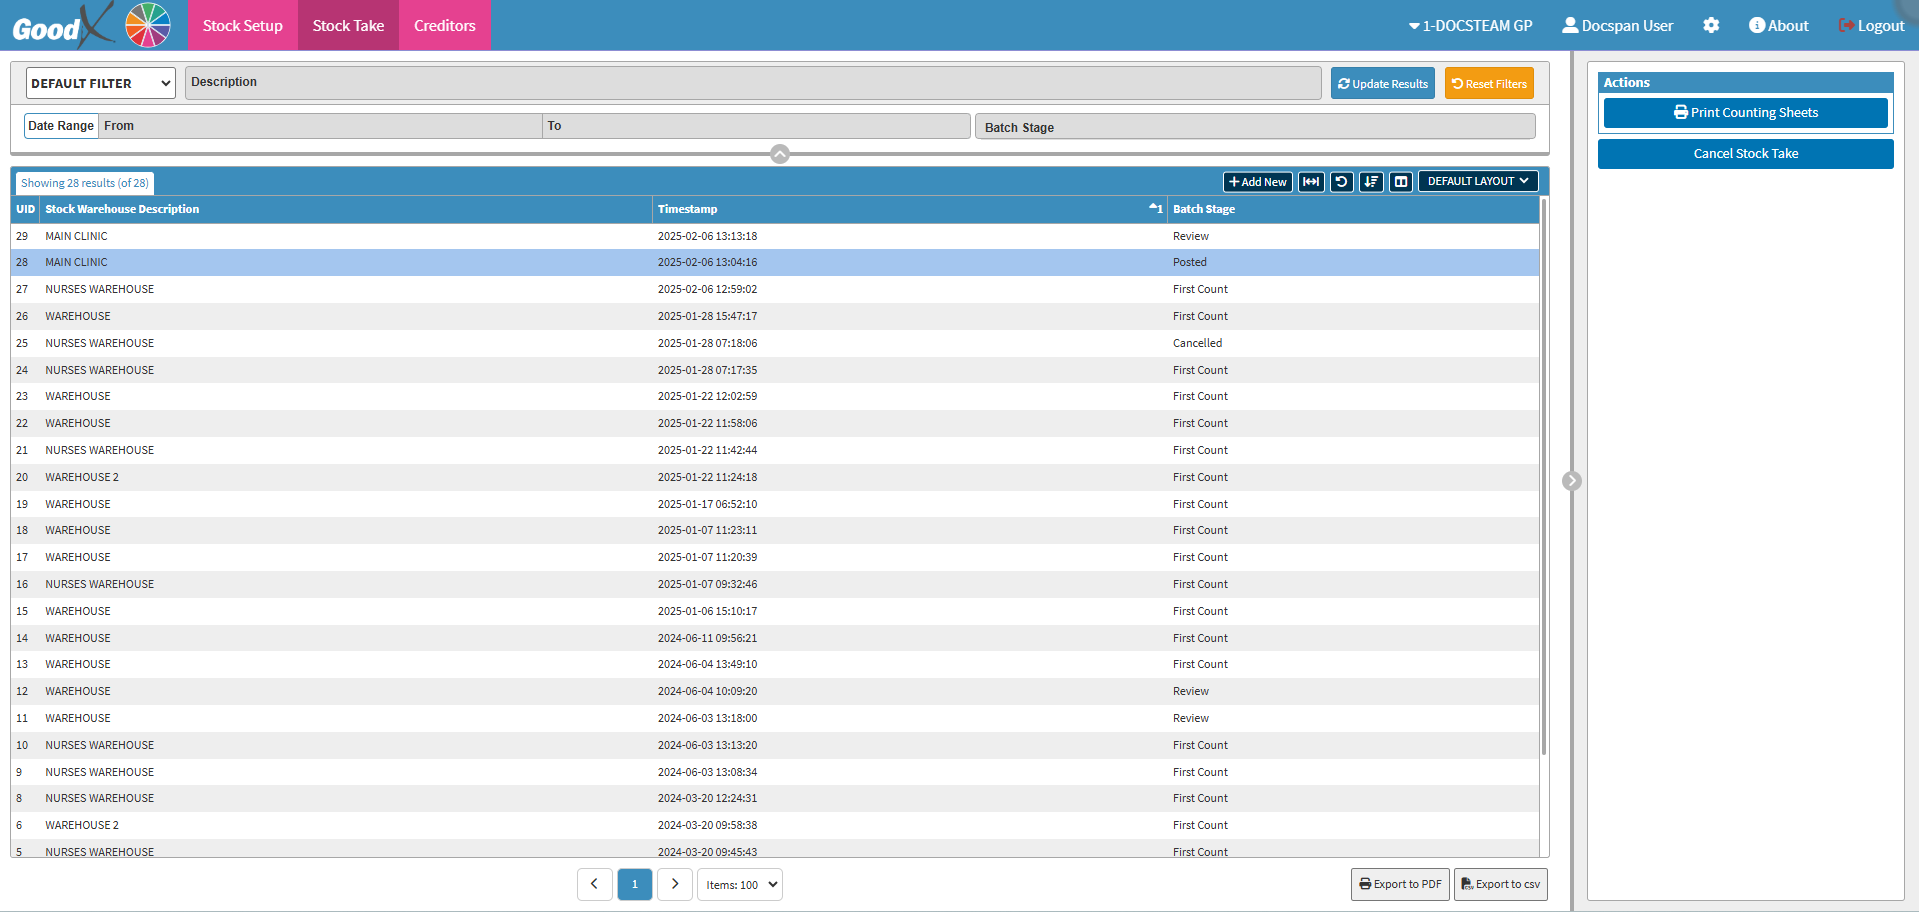Open the DEFAULT FILTER dropdown
The width and height of the screenshot is (1919, 912).
tap(100, 84)
